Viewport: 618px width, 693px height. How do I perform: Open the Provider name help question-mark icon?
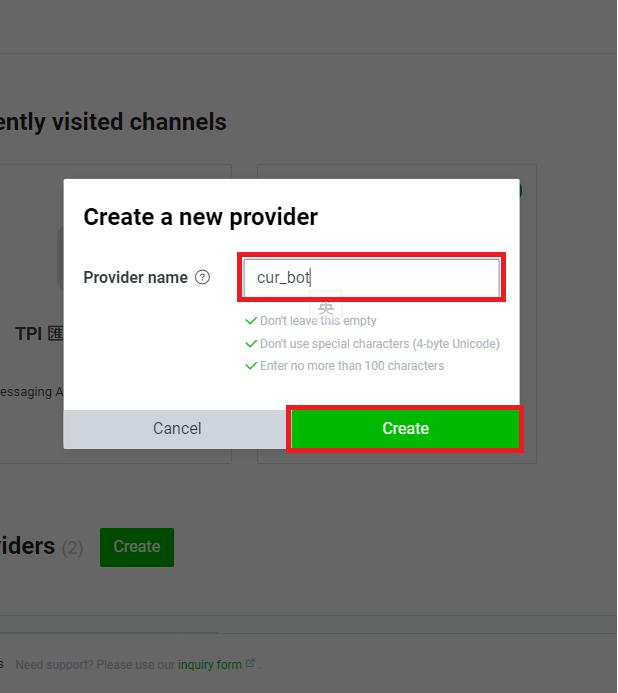[x=202, y=278]
